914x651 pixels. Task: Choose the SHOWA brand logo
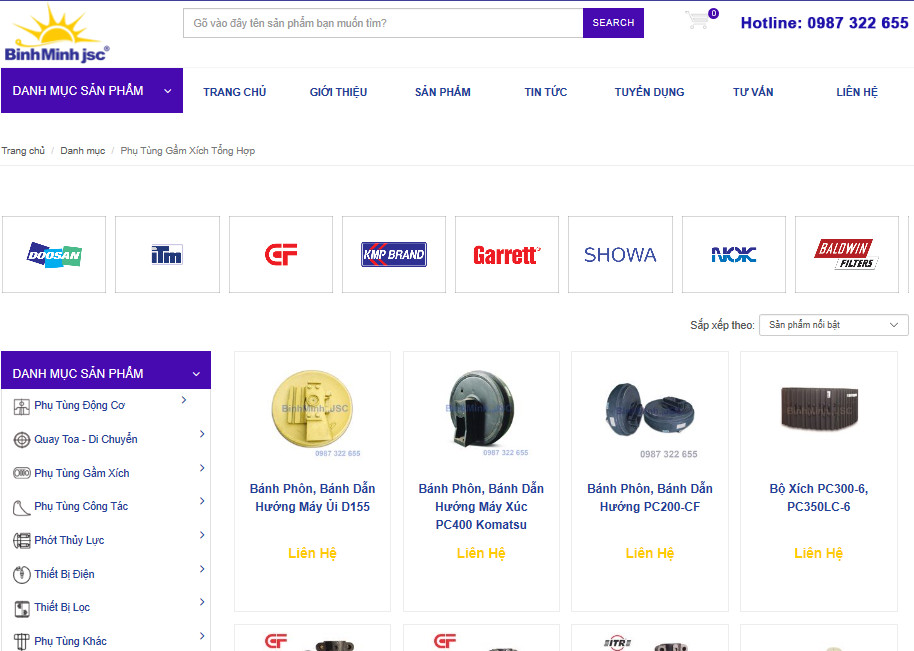coord(620,255)
